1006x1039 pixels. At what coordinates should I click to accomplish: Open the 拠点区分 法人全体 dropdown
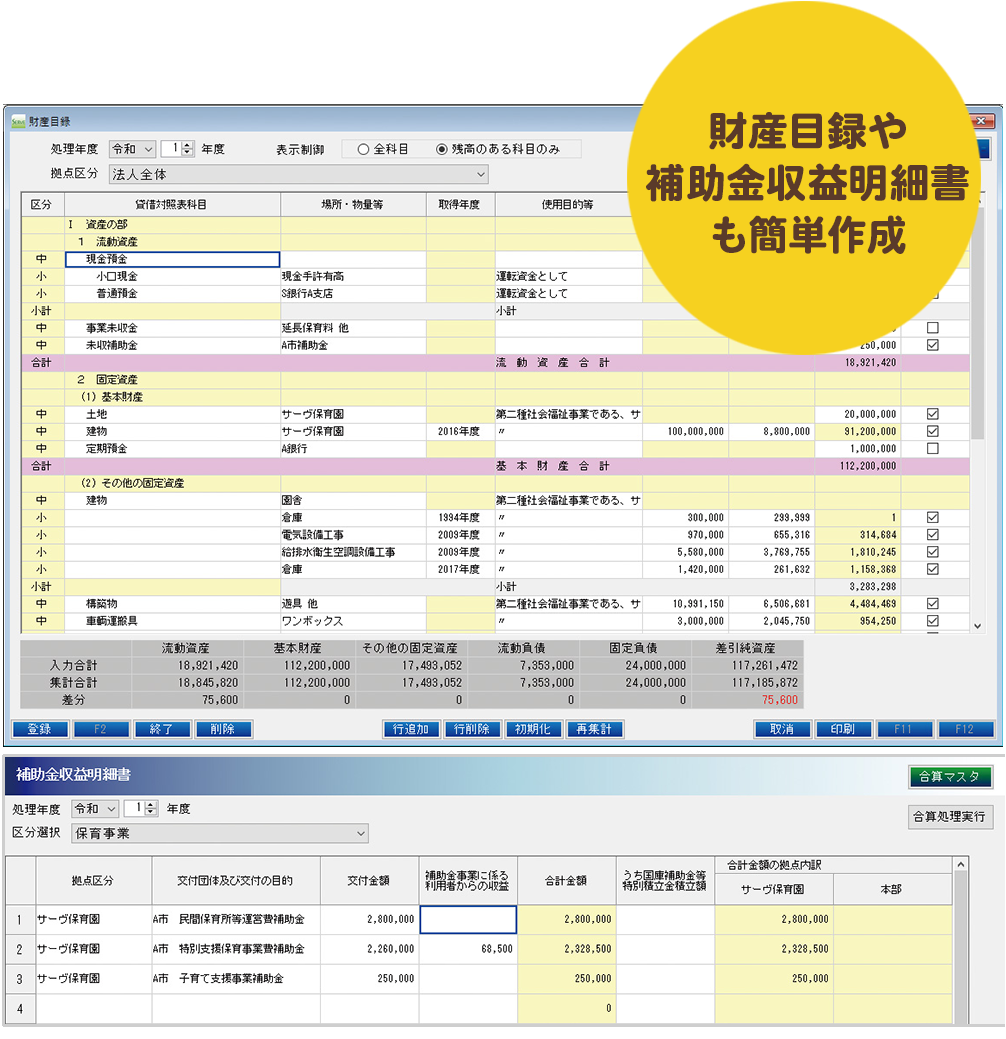click(298, 175)
